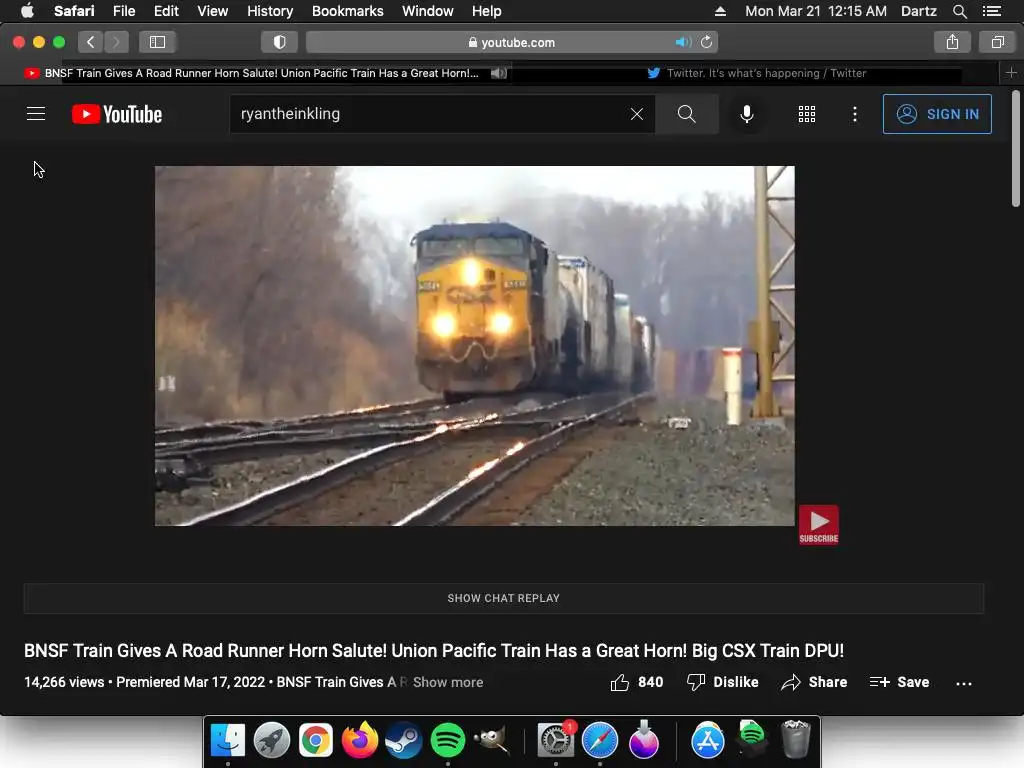Open the Safari share sheet

click(952, 42)
